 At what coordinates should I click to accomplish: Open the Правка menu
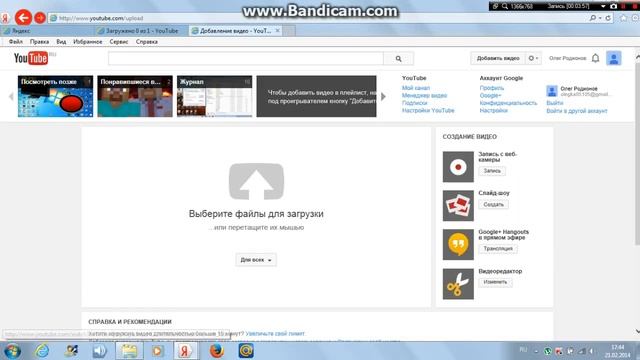39,42
